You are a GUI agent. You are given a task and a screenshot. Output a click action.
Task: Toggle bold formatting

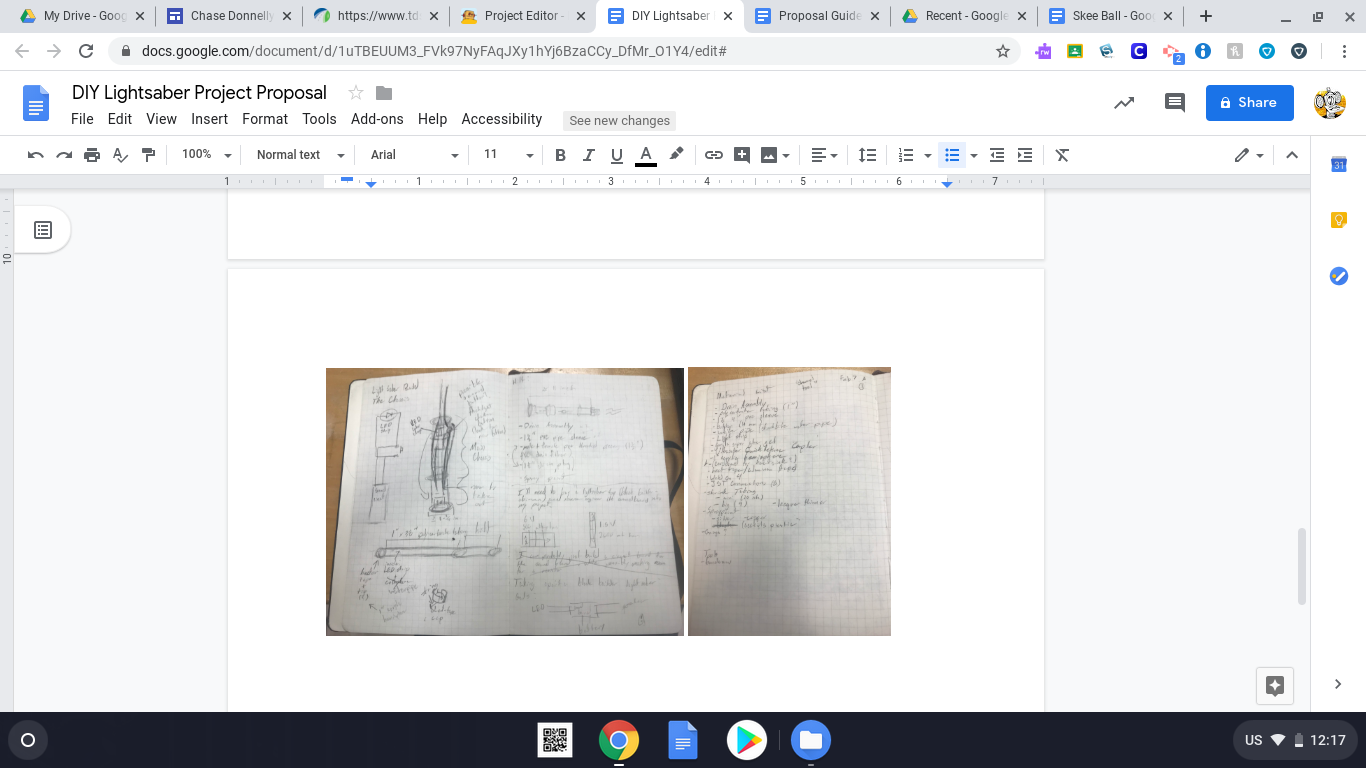pyautogui.click(x=560, y=155)
